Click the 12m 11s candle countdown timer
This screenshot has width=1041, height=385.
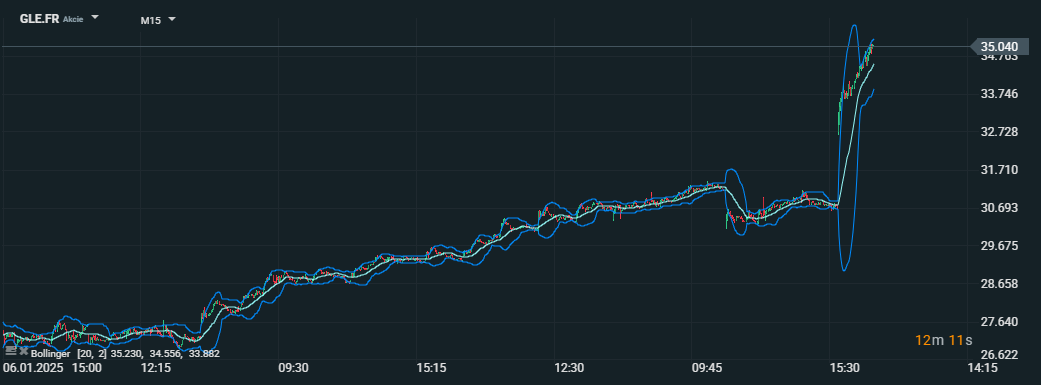(x=943, y=341)
